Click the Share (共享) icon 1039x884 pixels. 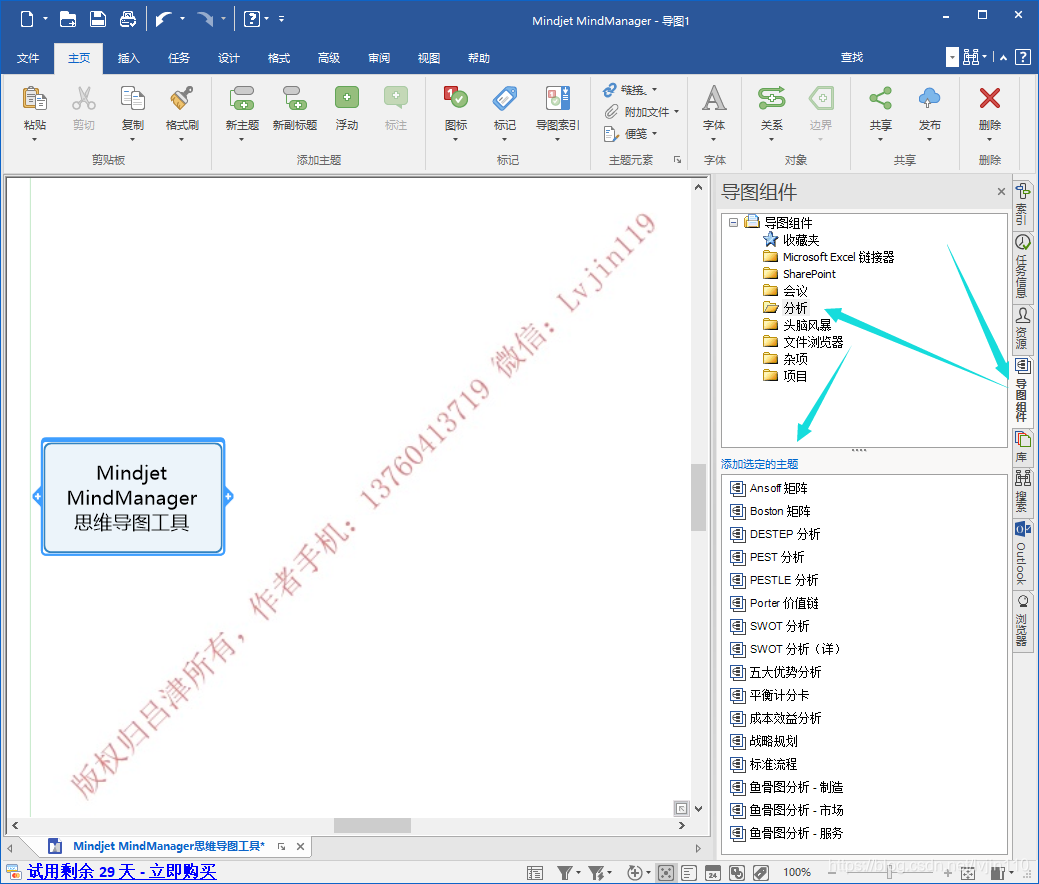click(x=881, y=98)
